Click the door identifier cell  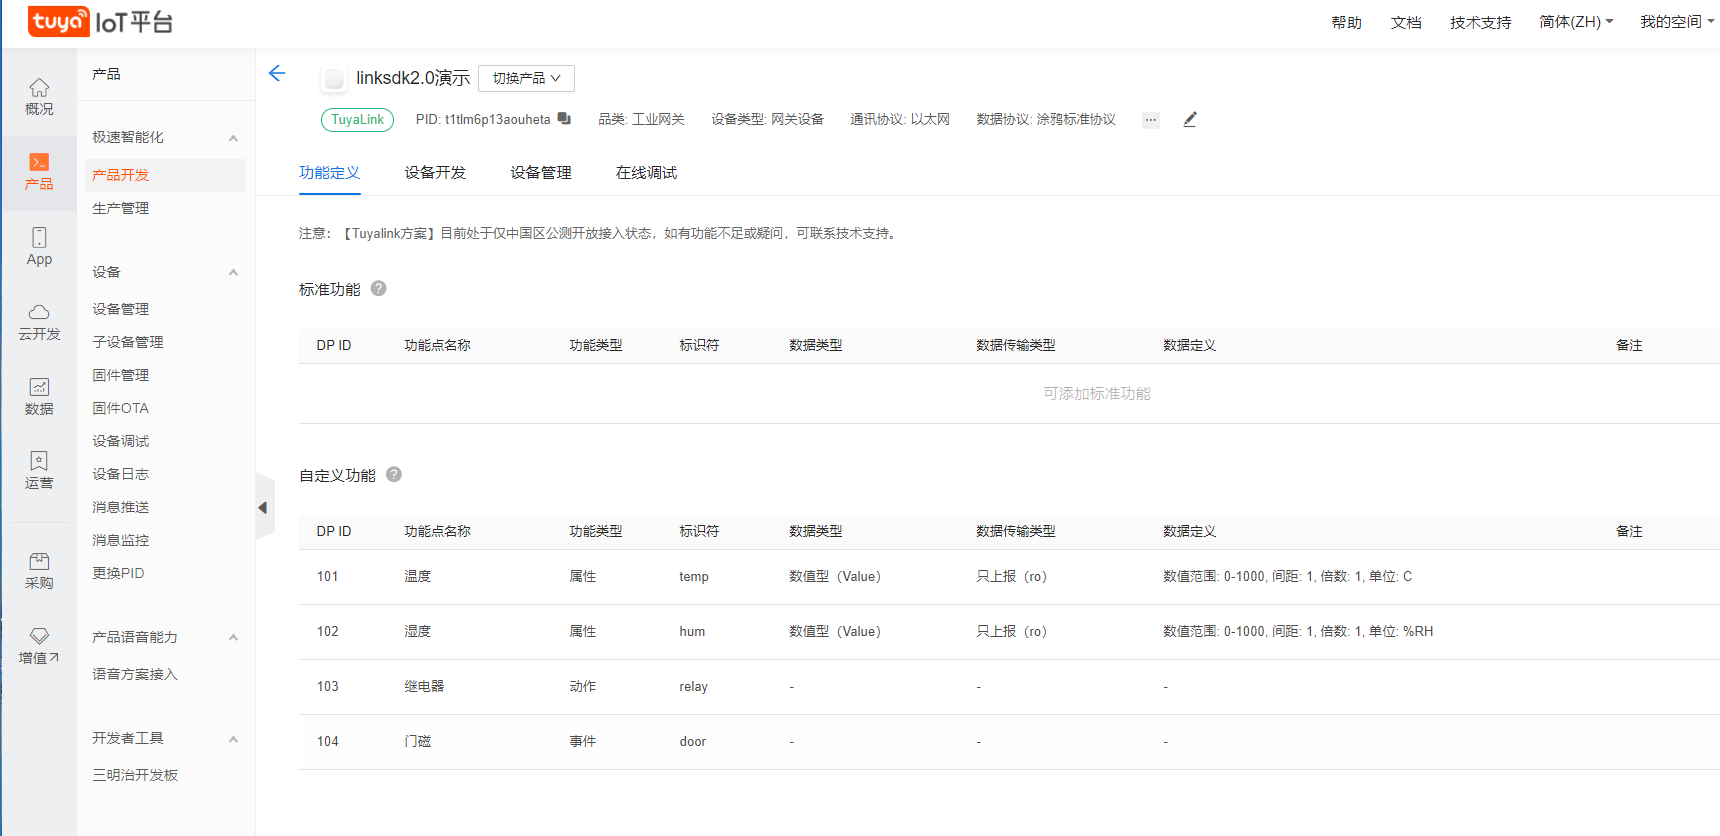pyautogui.click(x=692, y=742)
